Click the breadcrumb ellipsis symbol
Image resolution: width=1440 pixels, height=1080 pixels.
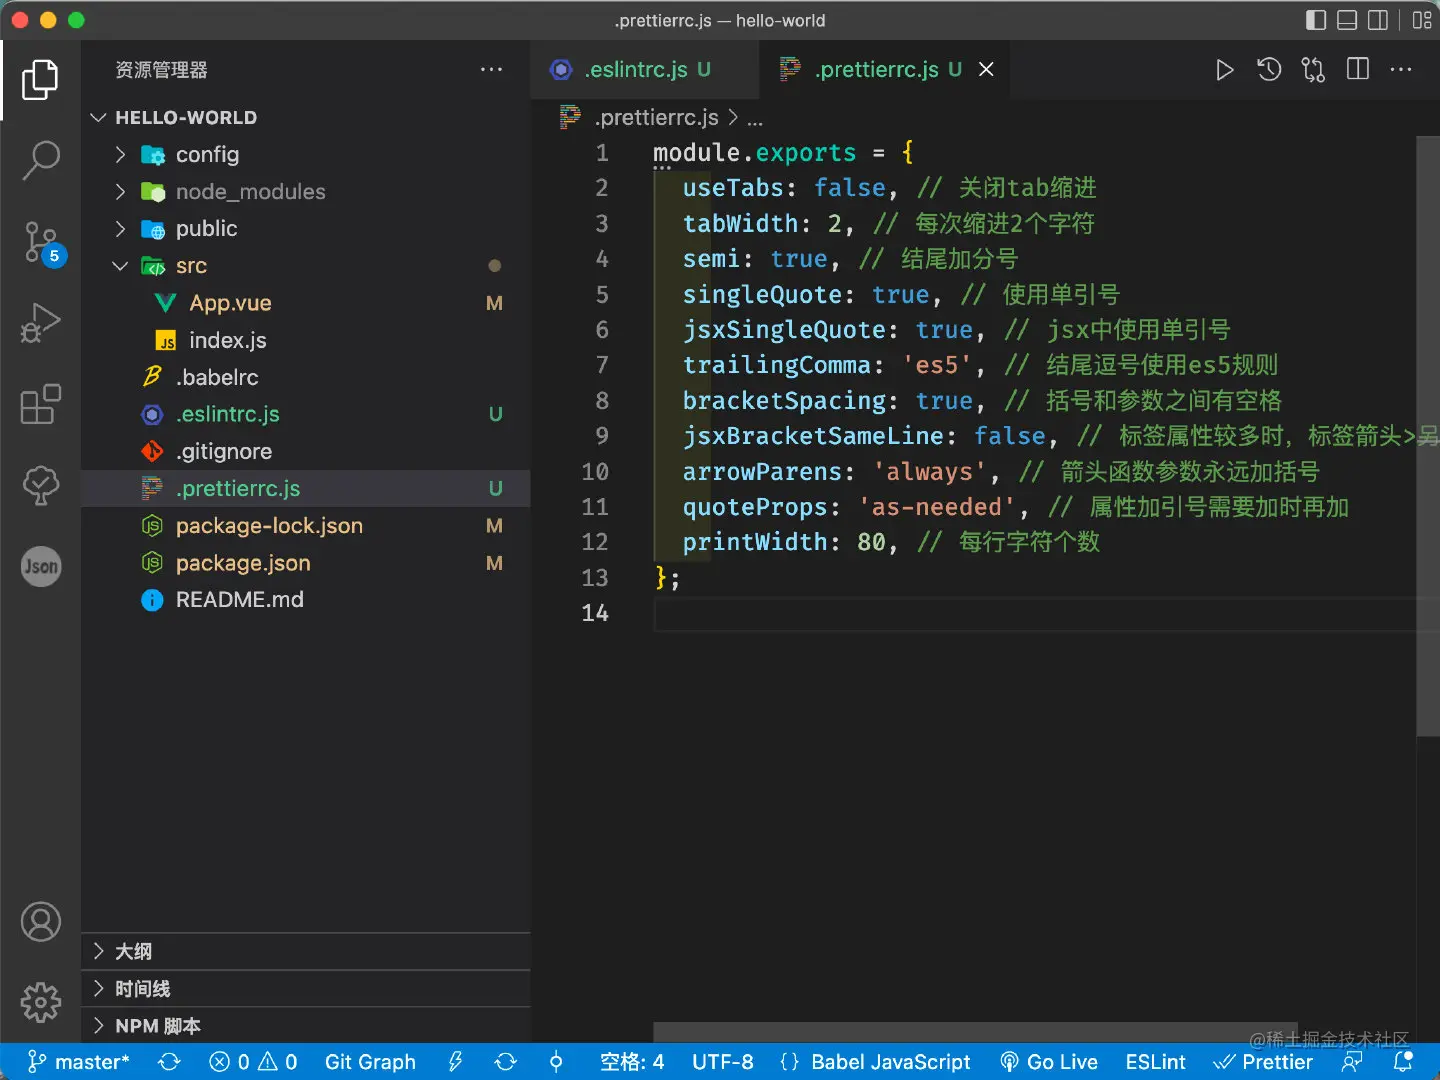[x=755, y=120]
